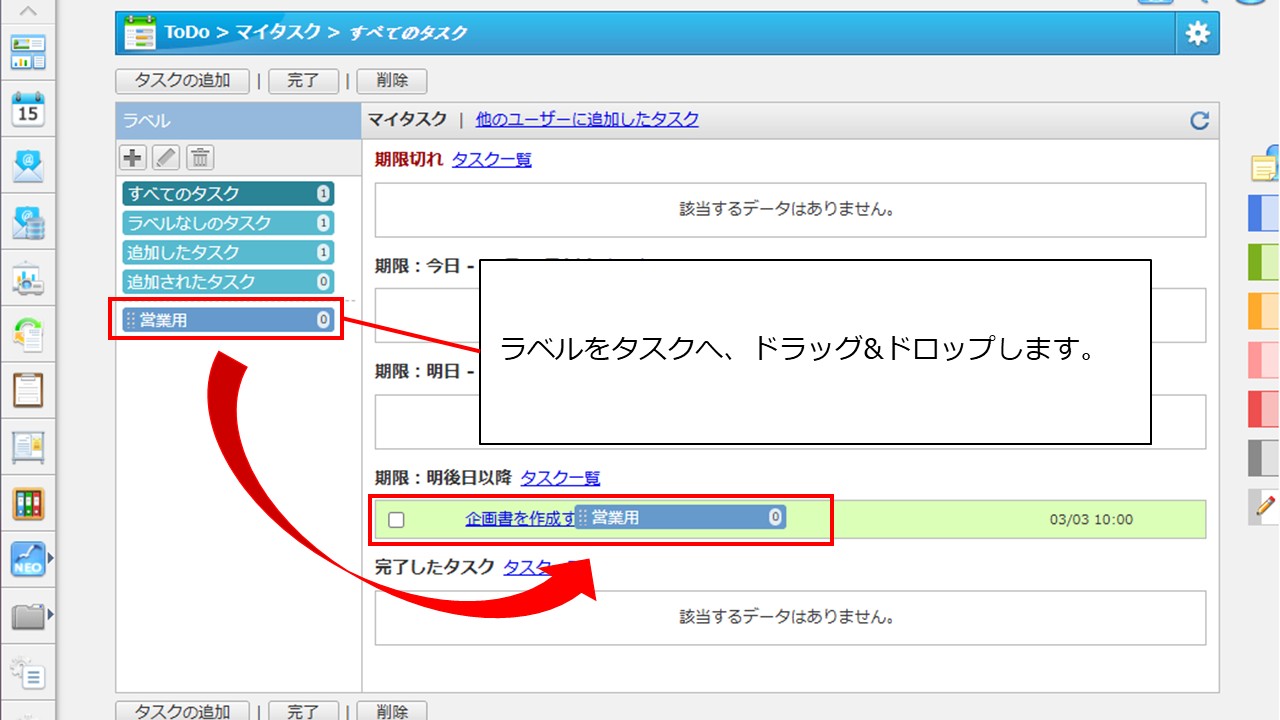Open the 企画書を作成 task link
The image size is (1280, 720).
pos(521,519)
